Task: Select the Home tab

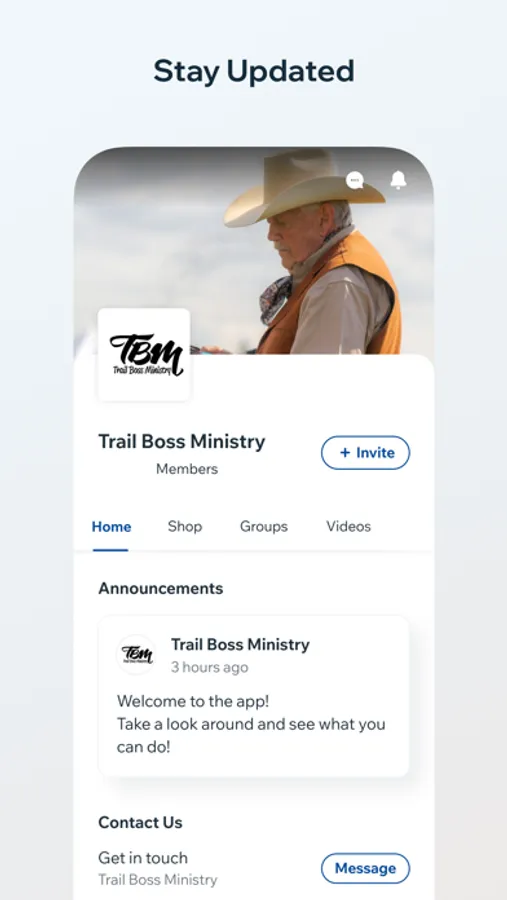Action: tap(111, 527)
